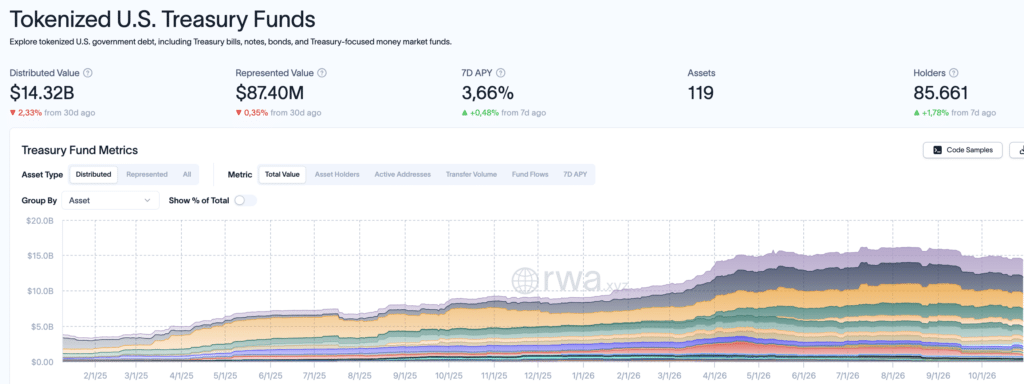Toggle Show % of Total switch
The width and height of the screenshot is (1024, 384).
[246, 200]
